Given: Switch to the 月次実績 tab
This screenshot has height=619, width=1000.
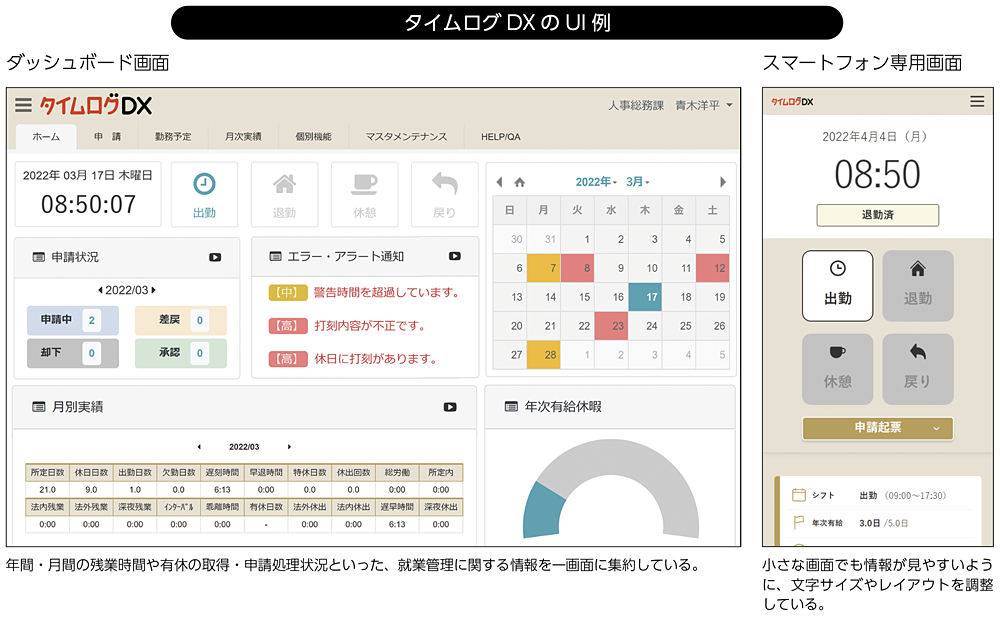Looking at the screenshot, I should click(x=243, y=137).
